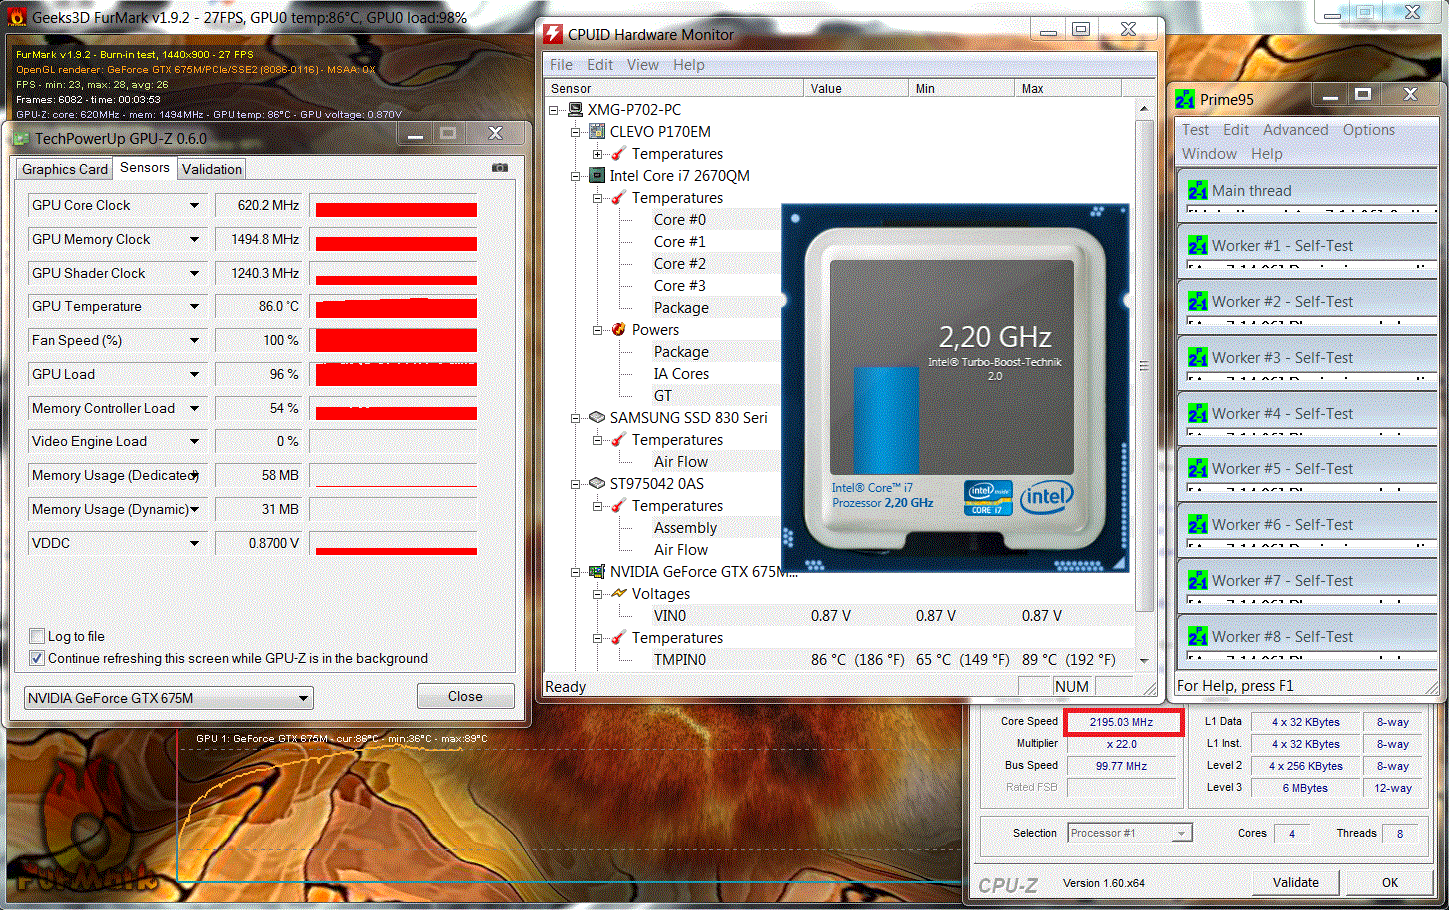
Task: Click the Hardware Monitor scrollbar down arrow
Action: 1144,660
